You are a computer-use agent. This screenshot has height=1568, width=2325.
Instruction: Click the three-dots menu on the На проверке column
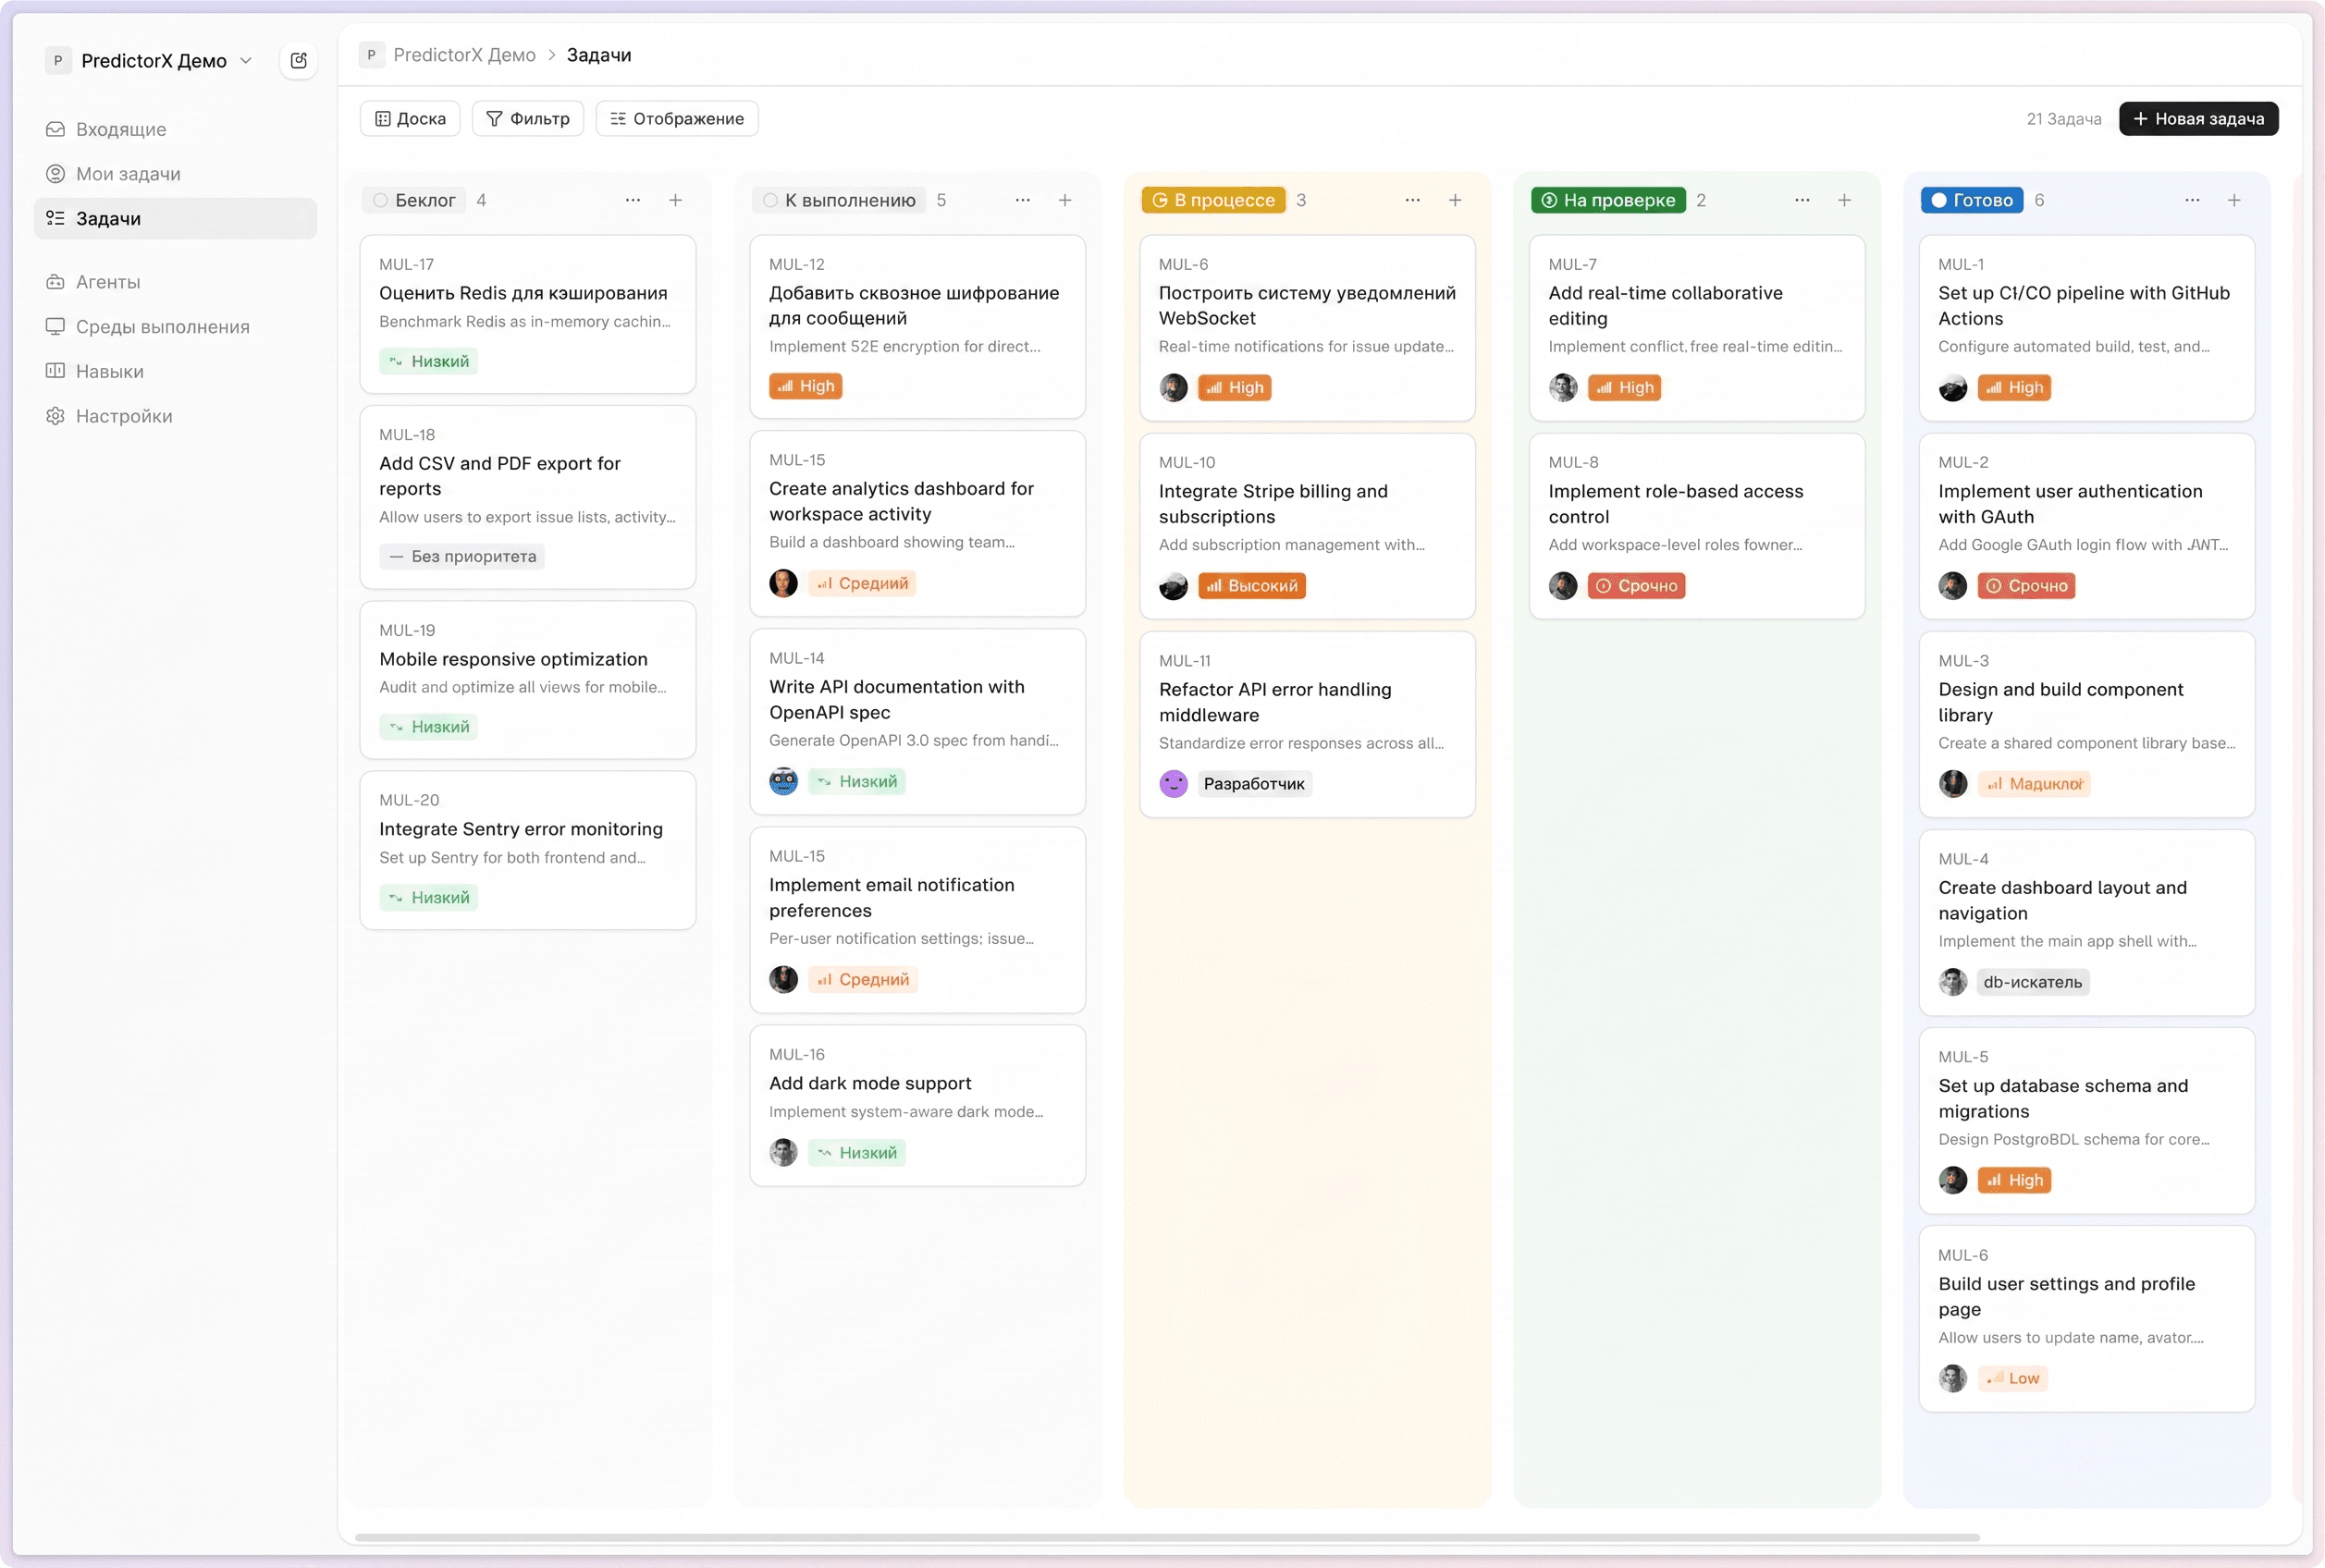coord(1802,200)
